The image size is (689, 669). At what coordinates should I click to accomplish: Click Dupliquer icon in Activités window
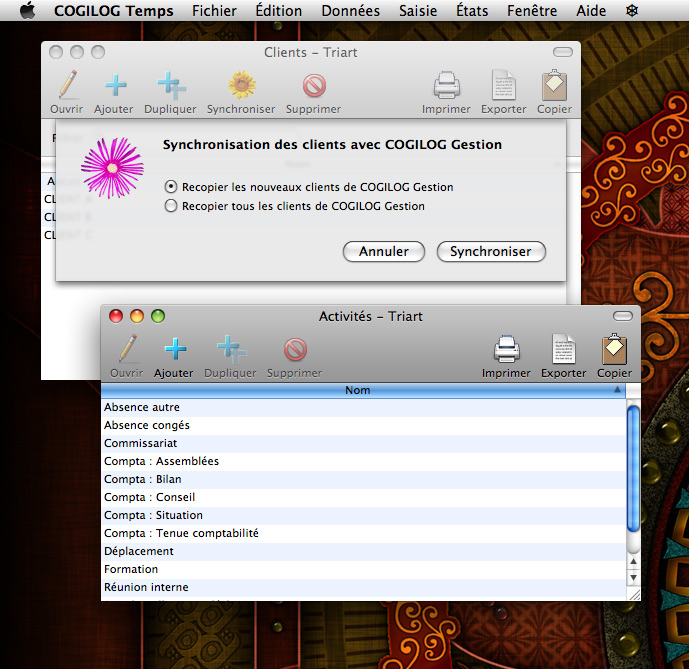[x=231, y=350]
